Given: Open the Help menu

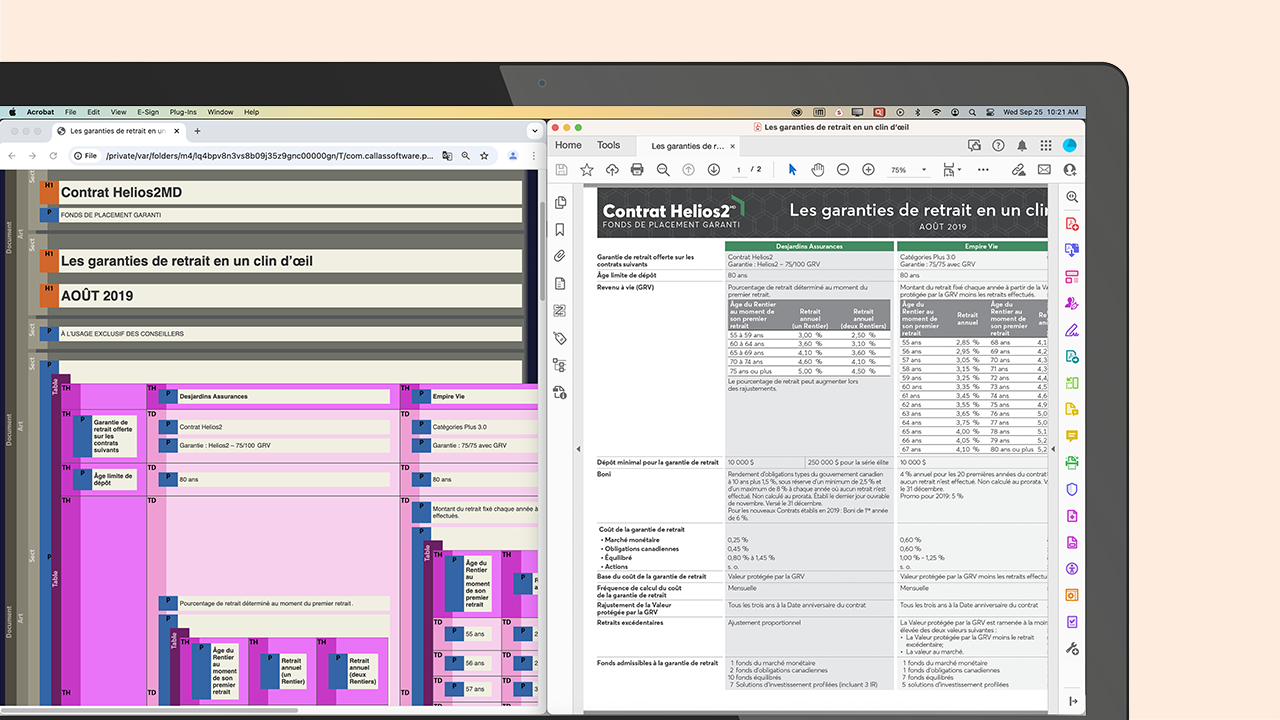Looking at the screenshot, I should (252, 112).
